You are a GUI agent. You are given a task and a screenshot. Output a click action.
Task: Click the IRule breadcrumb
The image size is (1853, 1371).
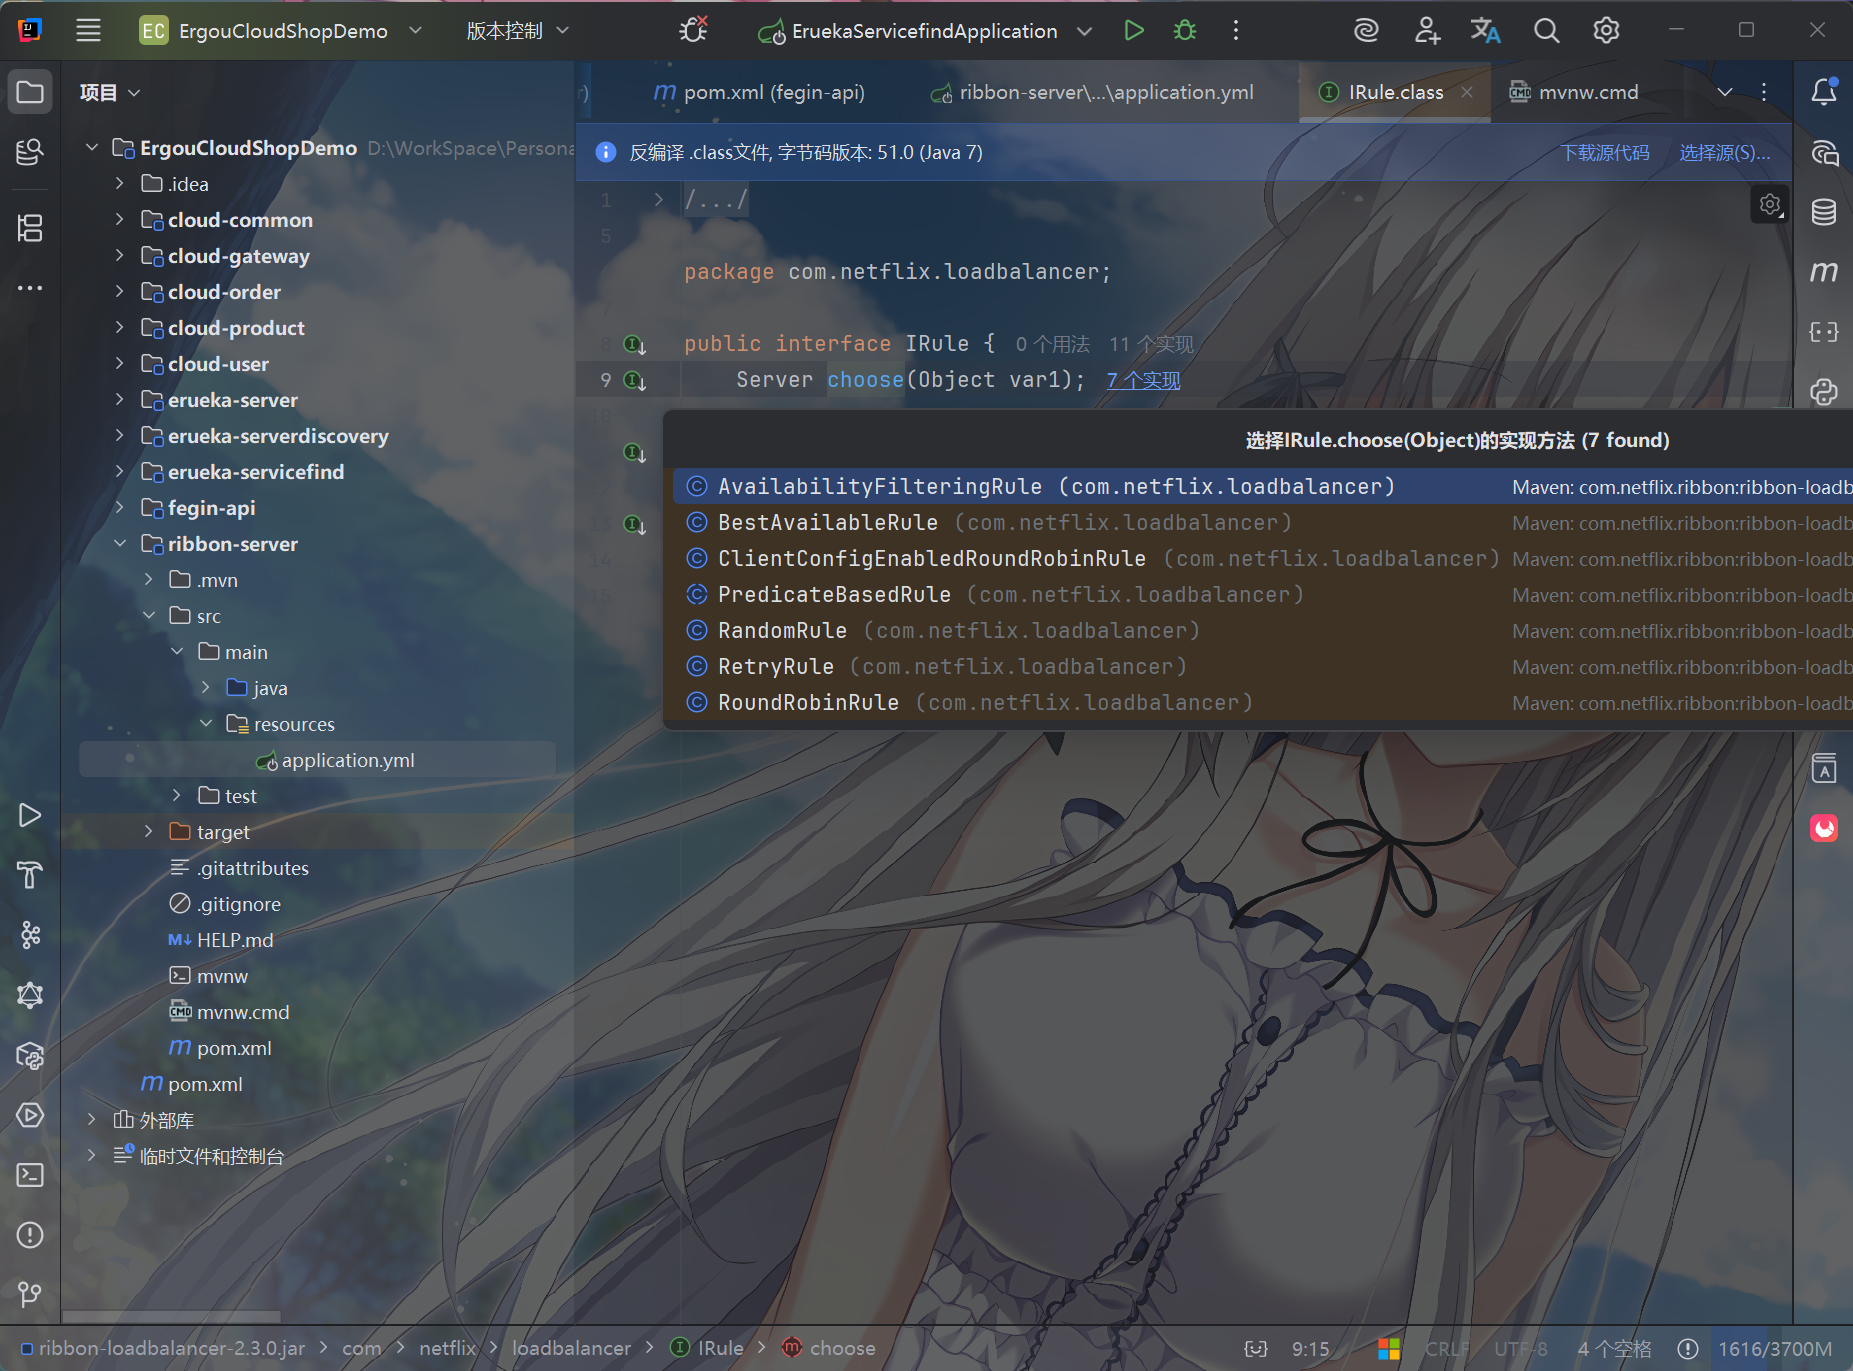[x=708, y=1348]
